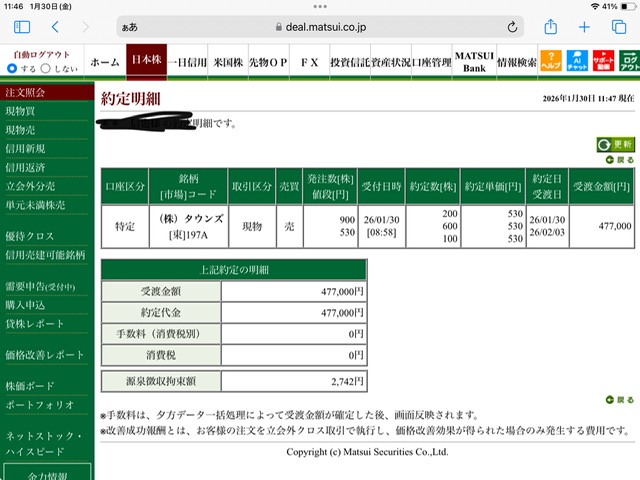Click the Copyright Matsui Securities footer text
Viewport: 640px width, 480px height.
pyautogui.click(x=367, y=452)
